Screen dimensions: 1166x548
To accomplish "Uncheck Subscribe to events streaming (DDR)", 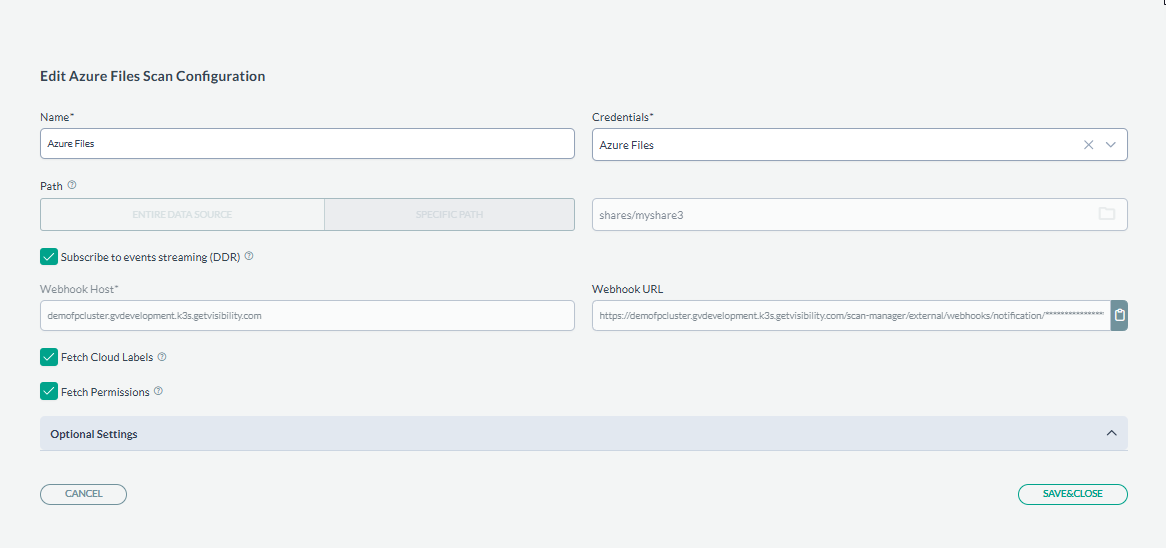I will coord(49,257).
